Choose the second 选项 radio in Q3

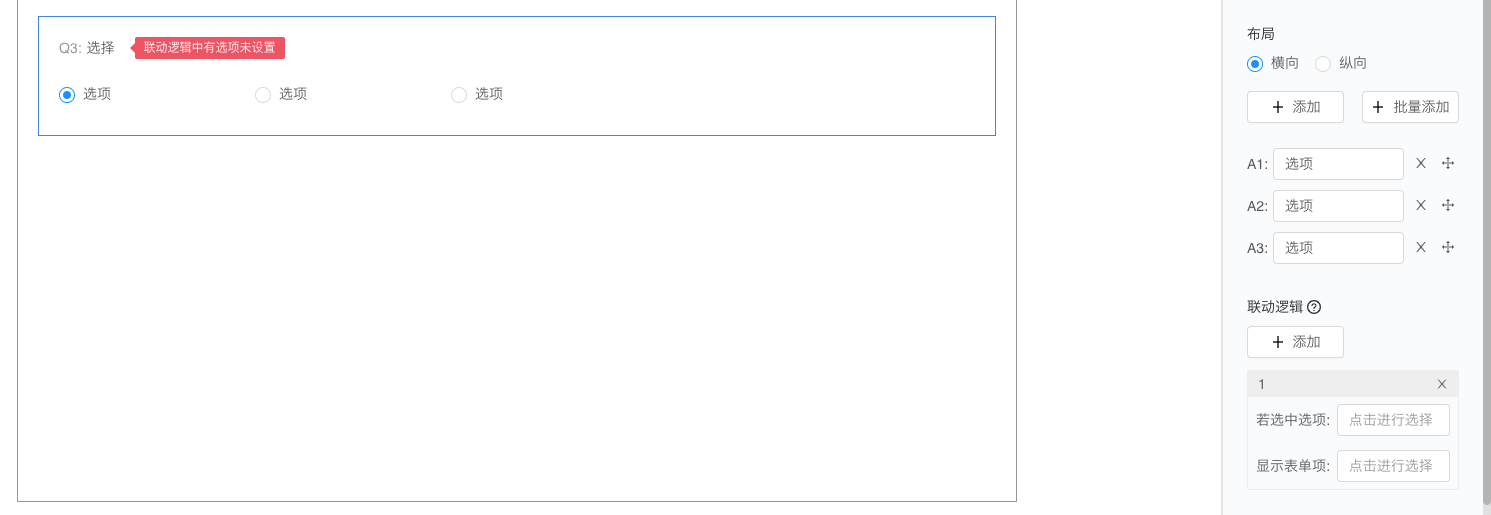pos(263,94)
